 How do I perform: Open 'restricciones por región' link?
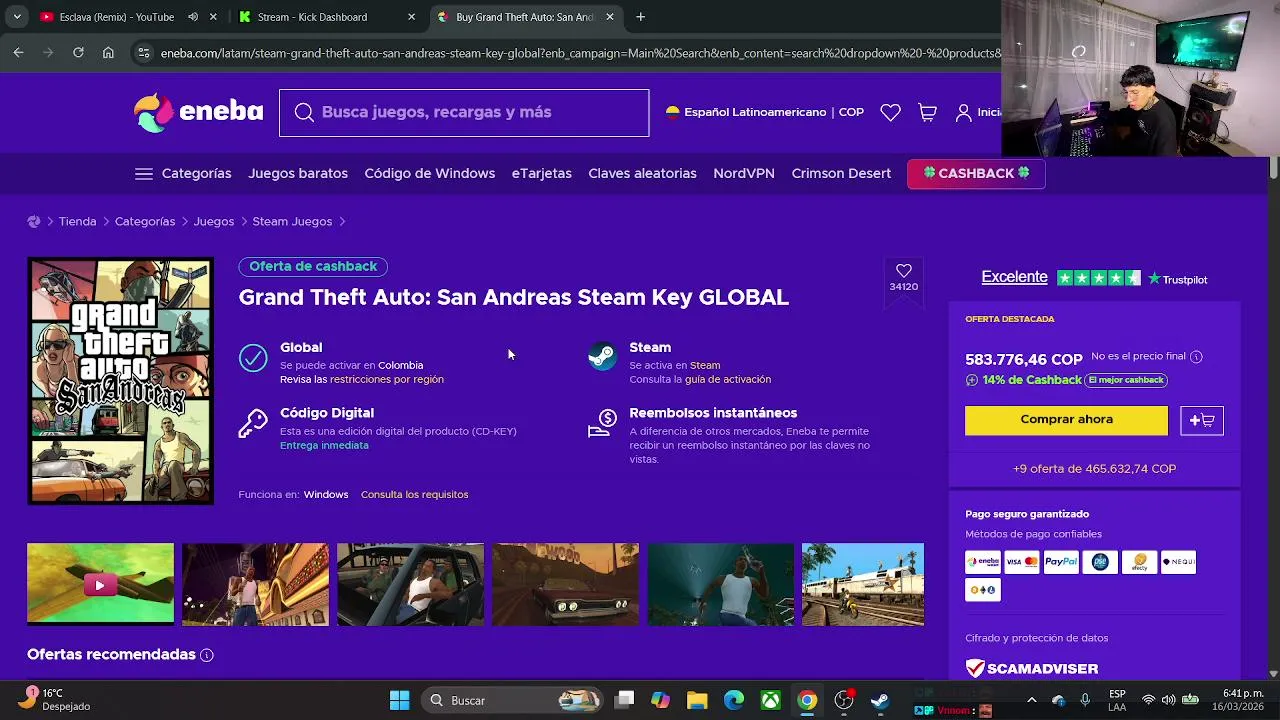(387, 380)
